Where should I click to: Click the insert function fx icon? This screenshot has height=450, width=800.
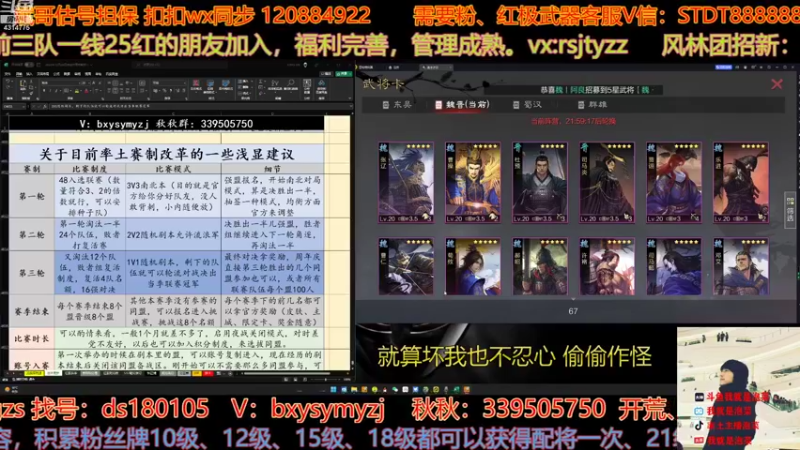pyautogui.click(x=44, y=107)
